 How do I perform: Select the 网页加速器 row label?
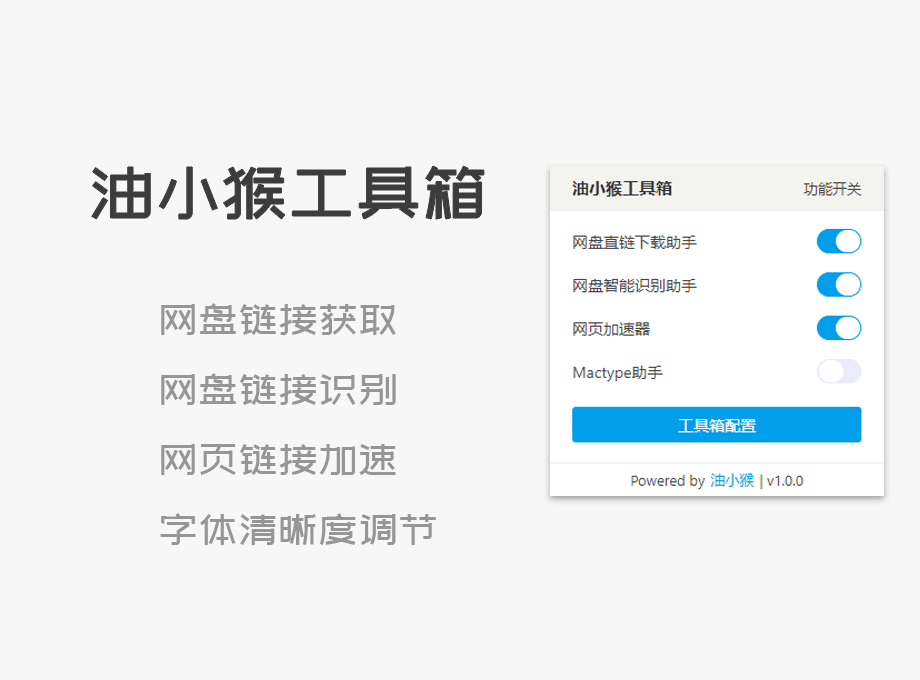point(612,328)
